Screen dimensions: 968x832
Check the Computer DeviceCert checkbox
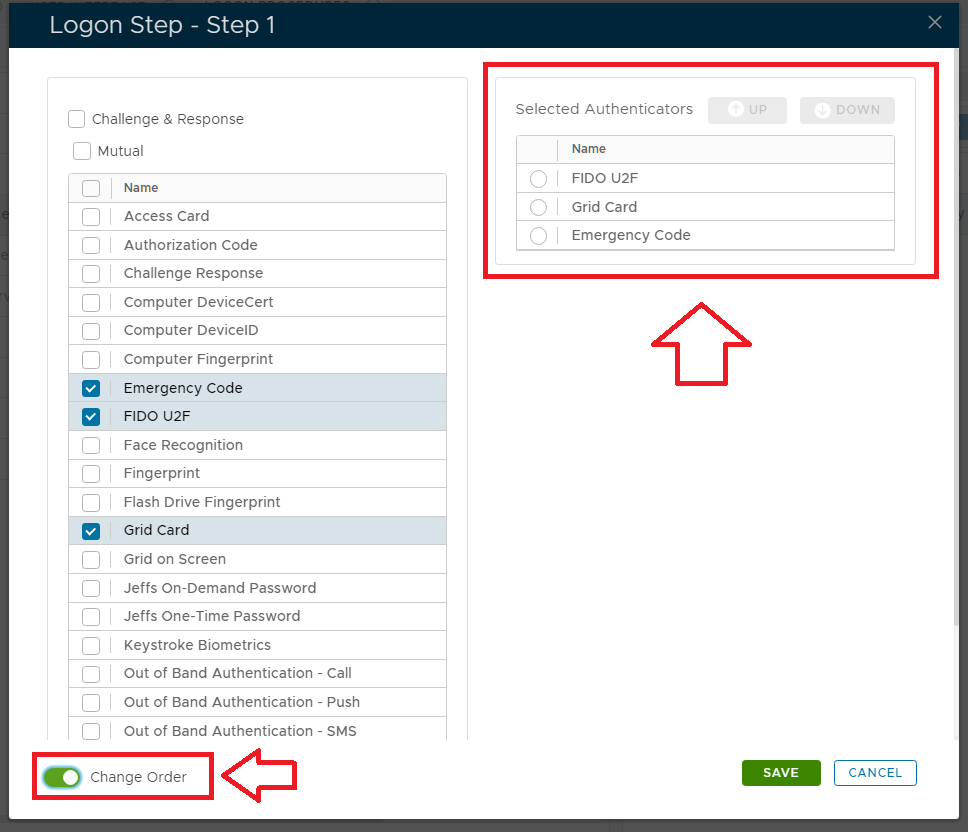click(x=91, y=302)
